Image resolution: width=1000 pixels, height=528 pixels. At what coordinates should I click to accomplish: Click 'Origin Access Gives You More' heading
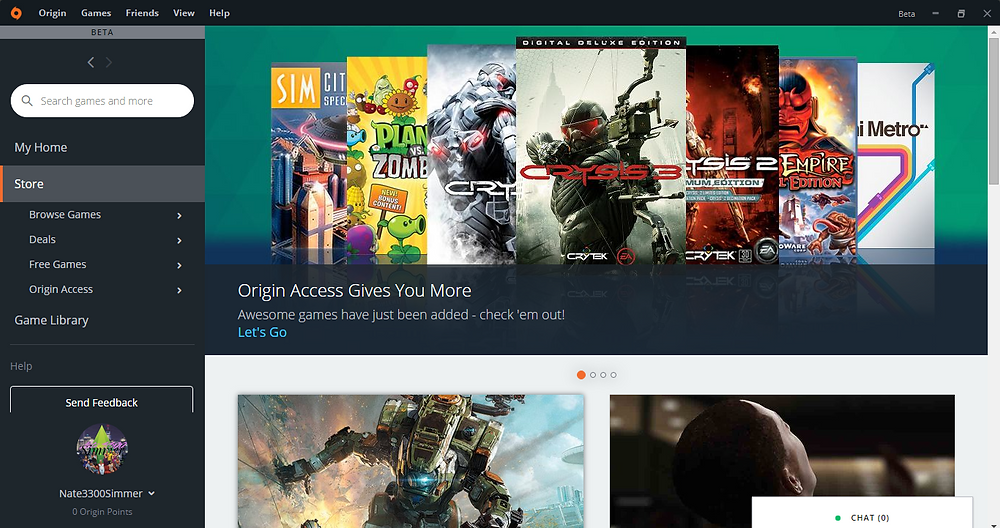pos(355,290)
